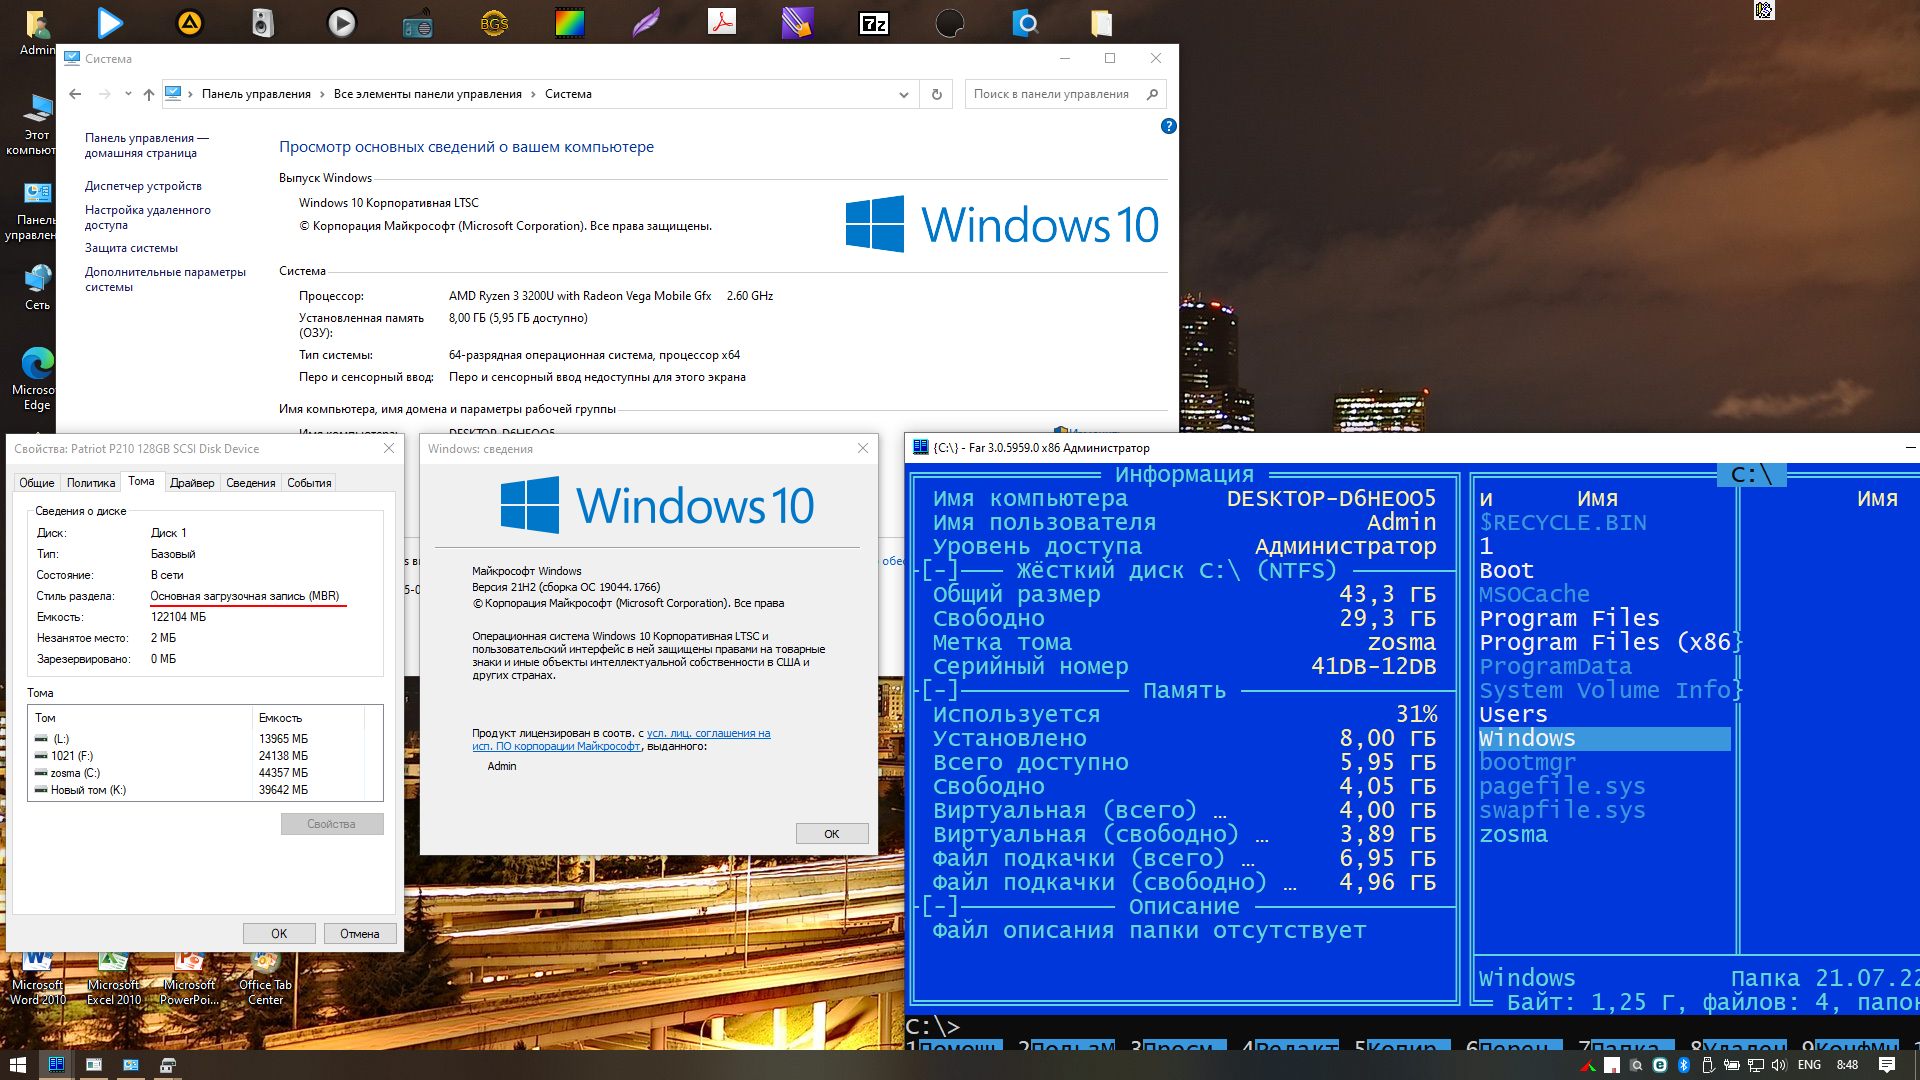Open the notification center icon
The image size is (1920, 1080).
click(1886, 1065)
